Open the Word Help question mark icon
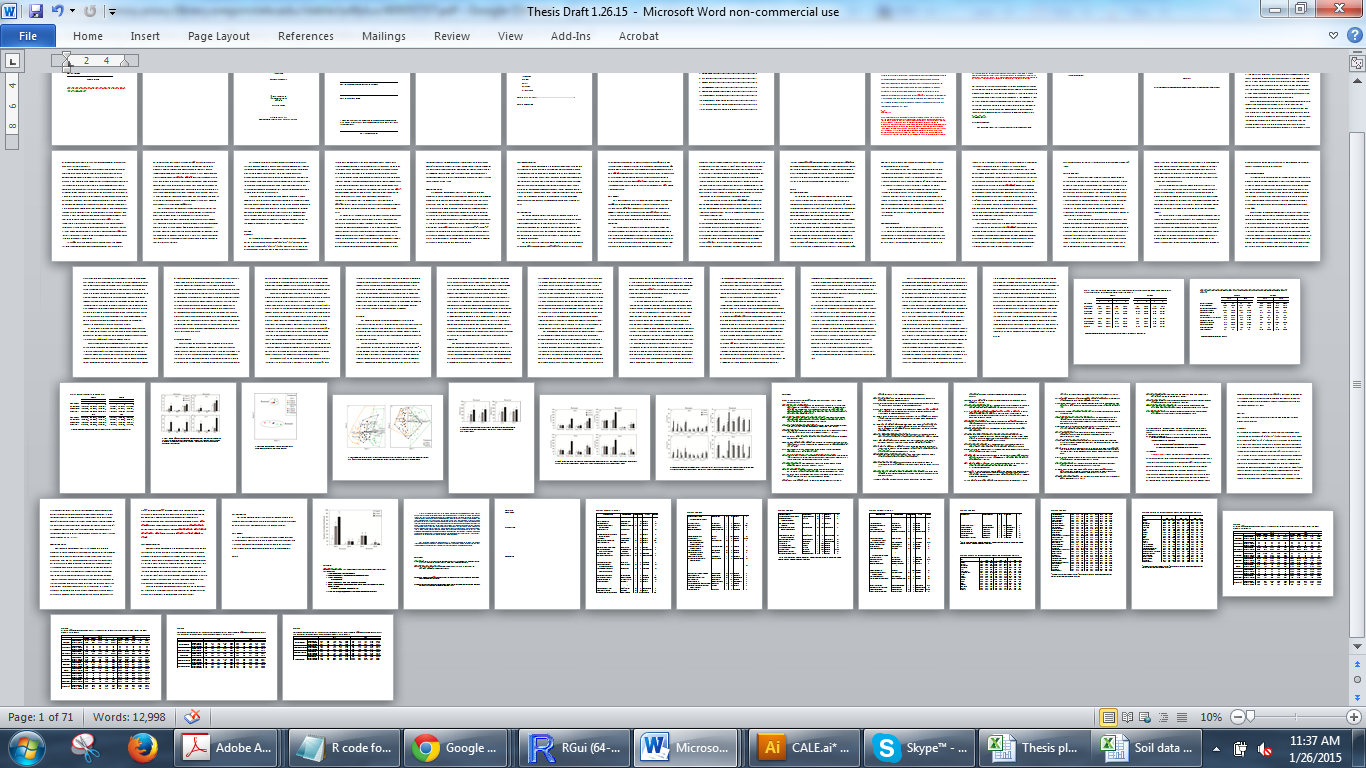Image resolution: width=1366 pixels, height=768 pixels. tap(1355, 36)
